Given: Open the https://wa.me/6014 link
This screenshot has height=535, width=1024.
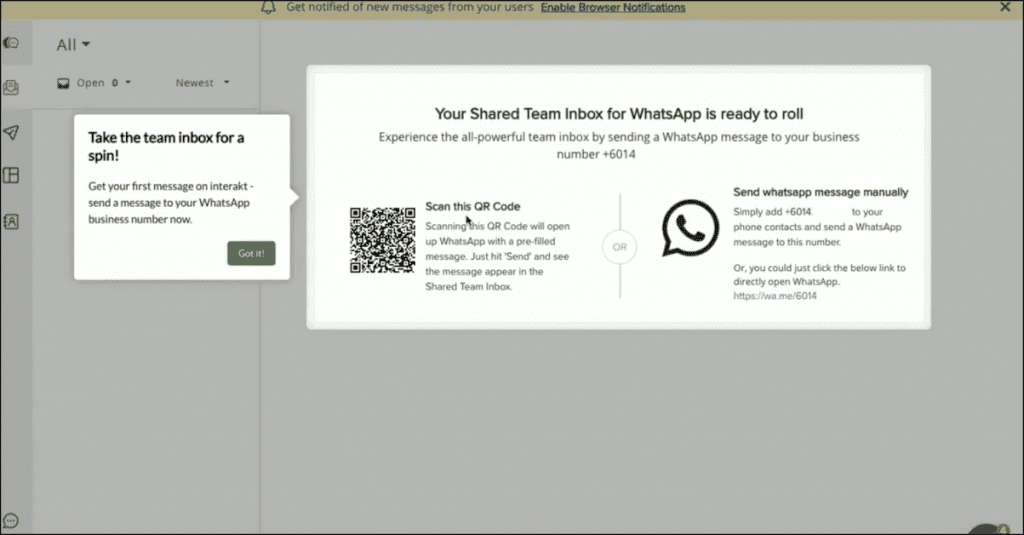Looking at the screenshot, I should 775,296.
